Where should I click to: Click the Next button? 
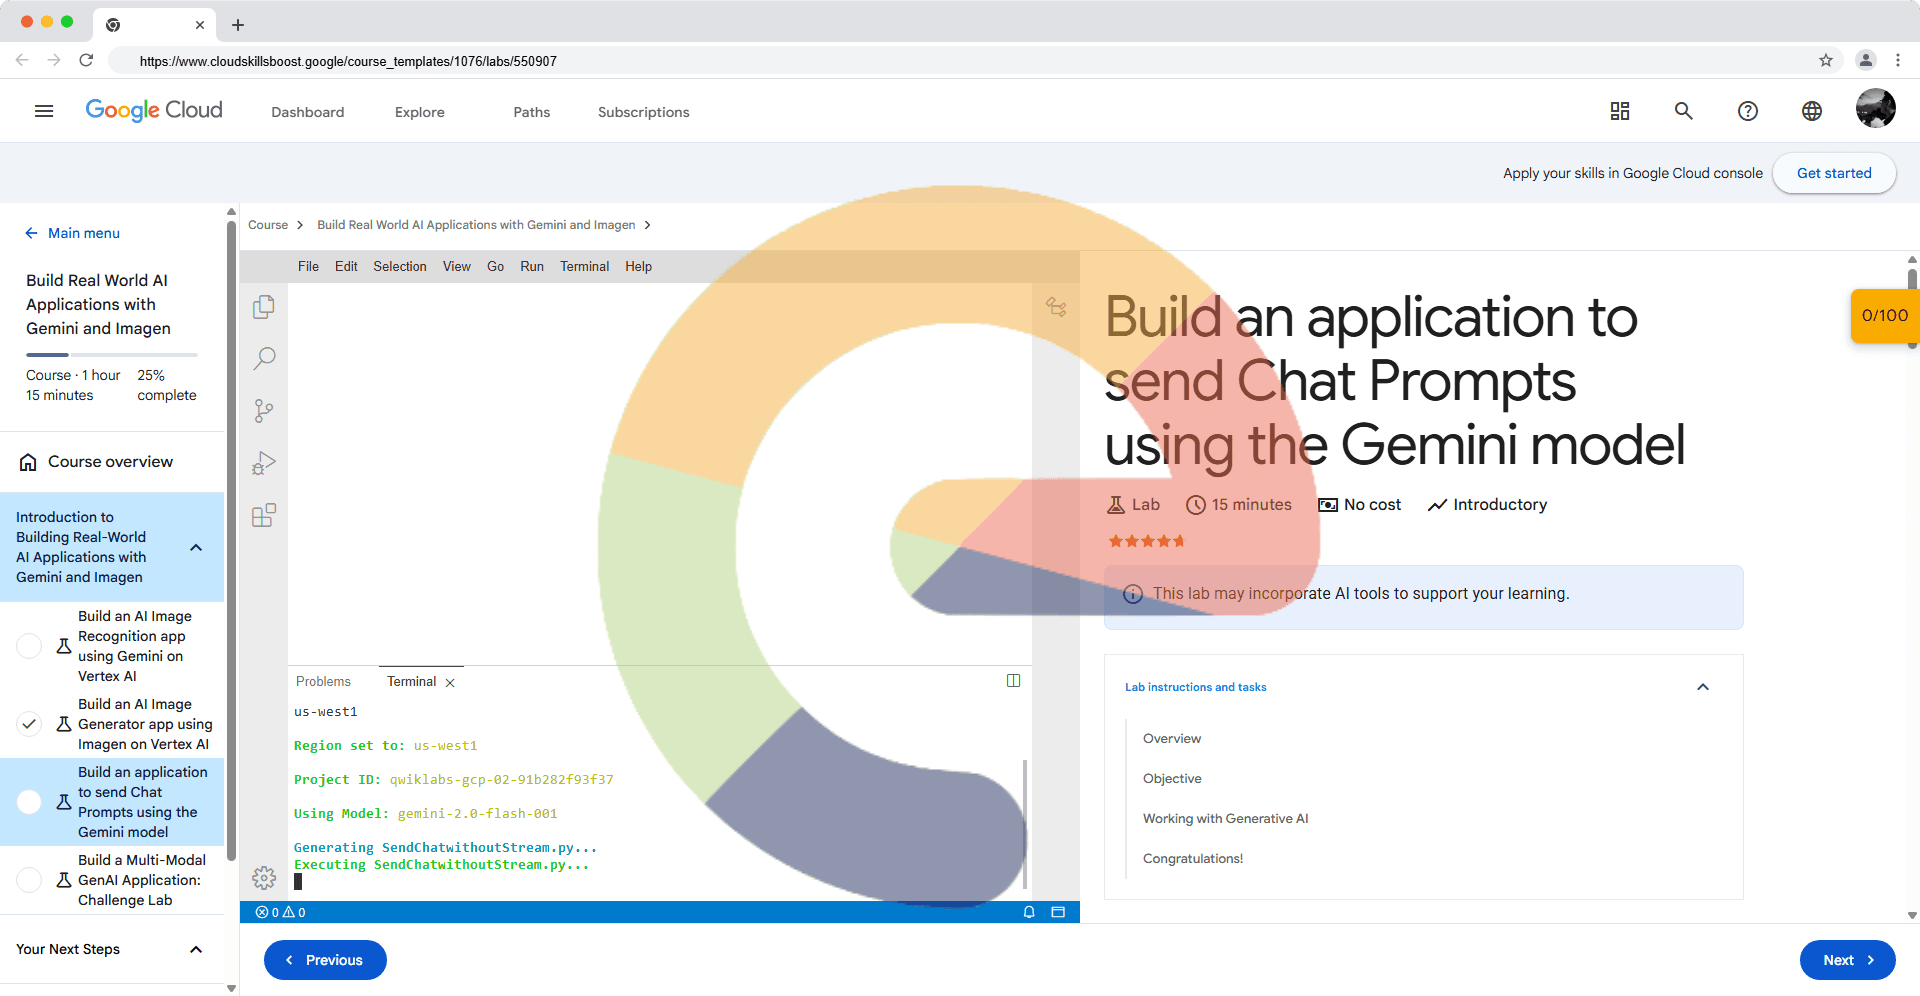click(1846, 960)
